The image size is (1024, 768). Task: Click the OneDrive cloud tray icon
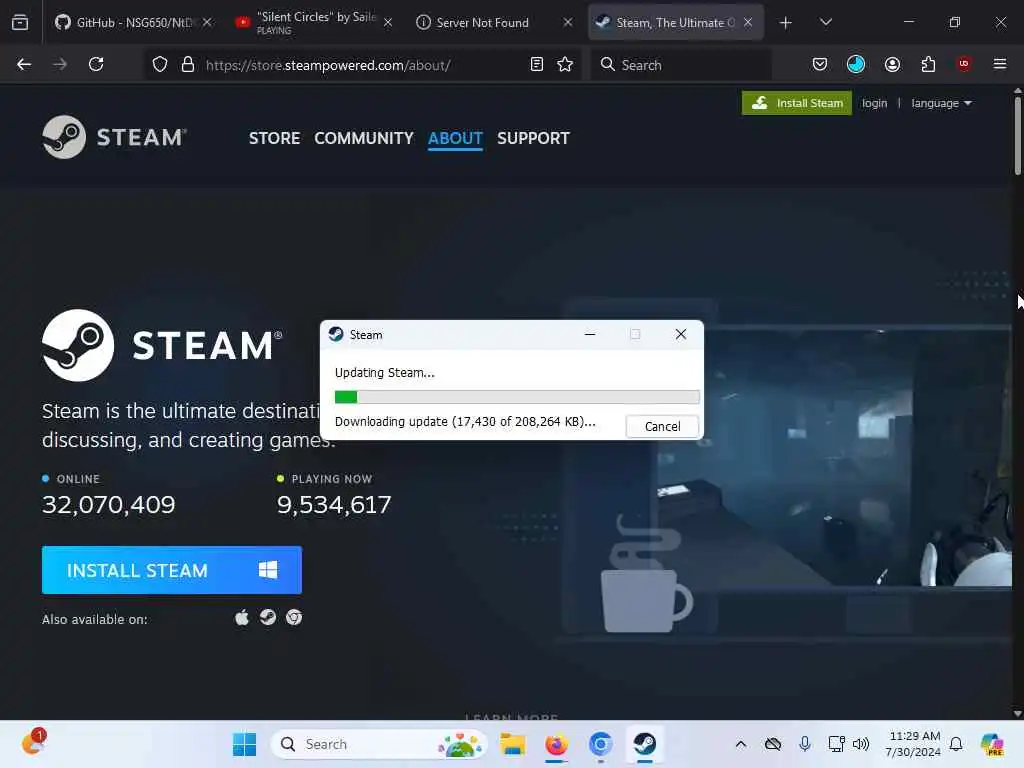(773, 744)
